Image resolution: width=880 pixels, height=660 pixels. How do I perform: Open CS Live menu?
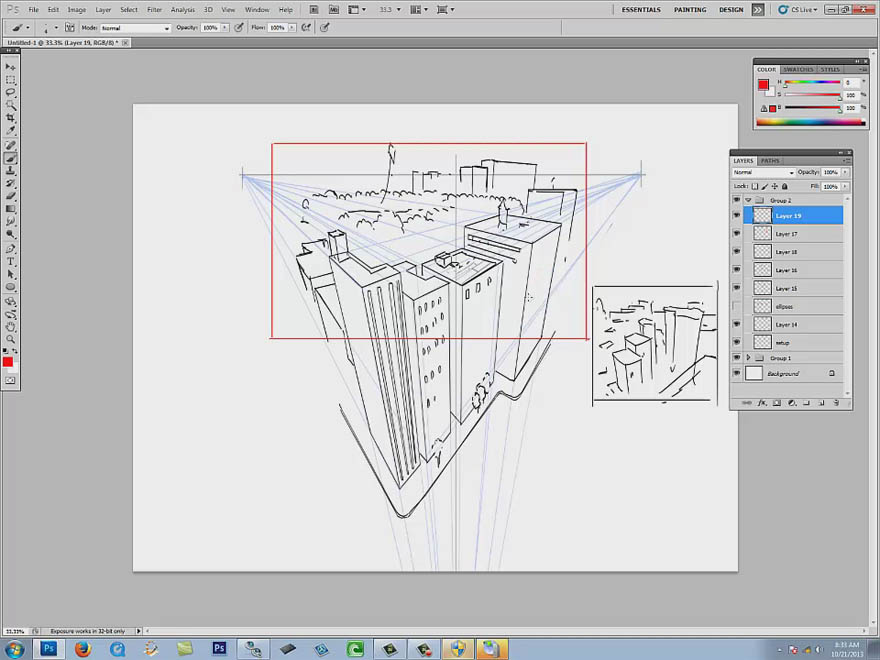(x=798, y=10)
